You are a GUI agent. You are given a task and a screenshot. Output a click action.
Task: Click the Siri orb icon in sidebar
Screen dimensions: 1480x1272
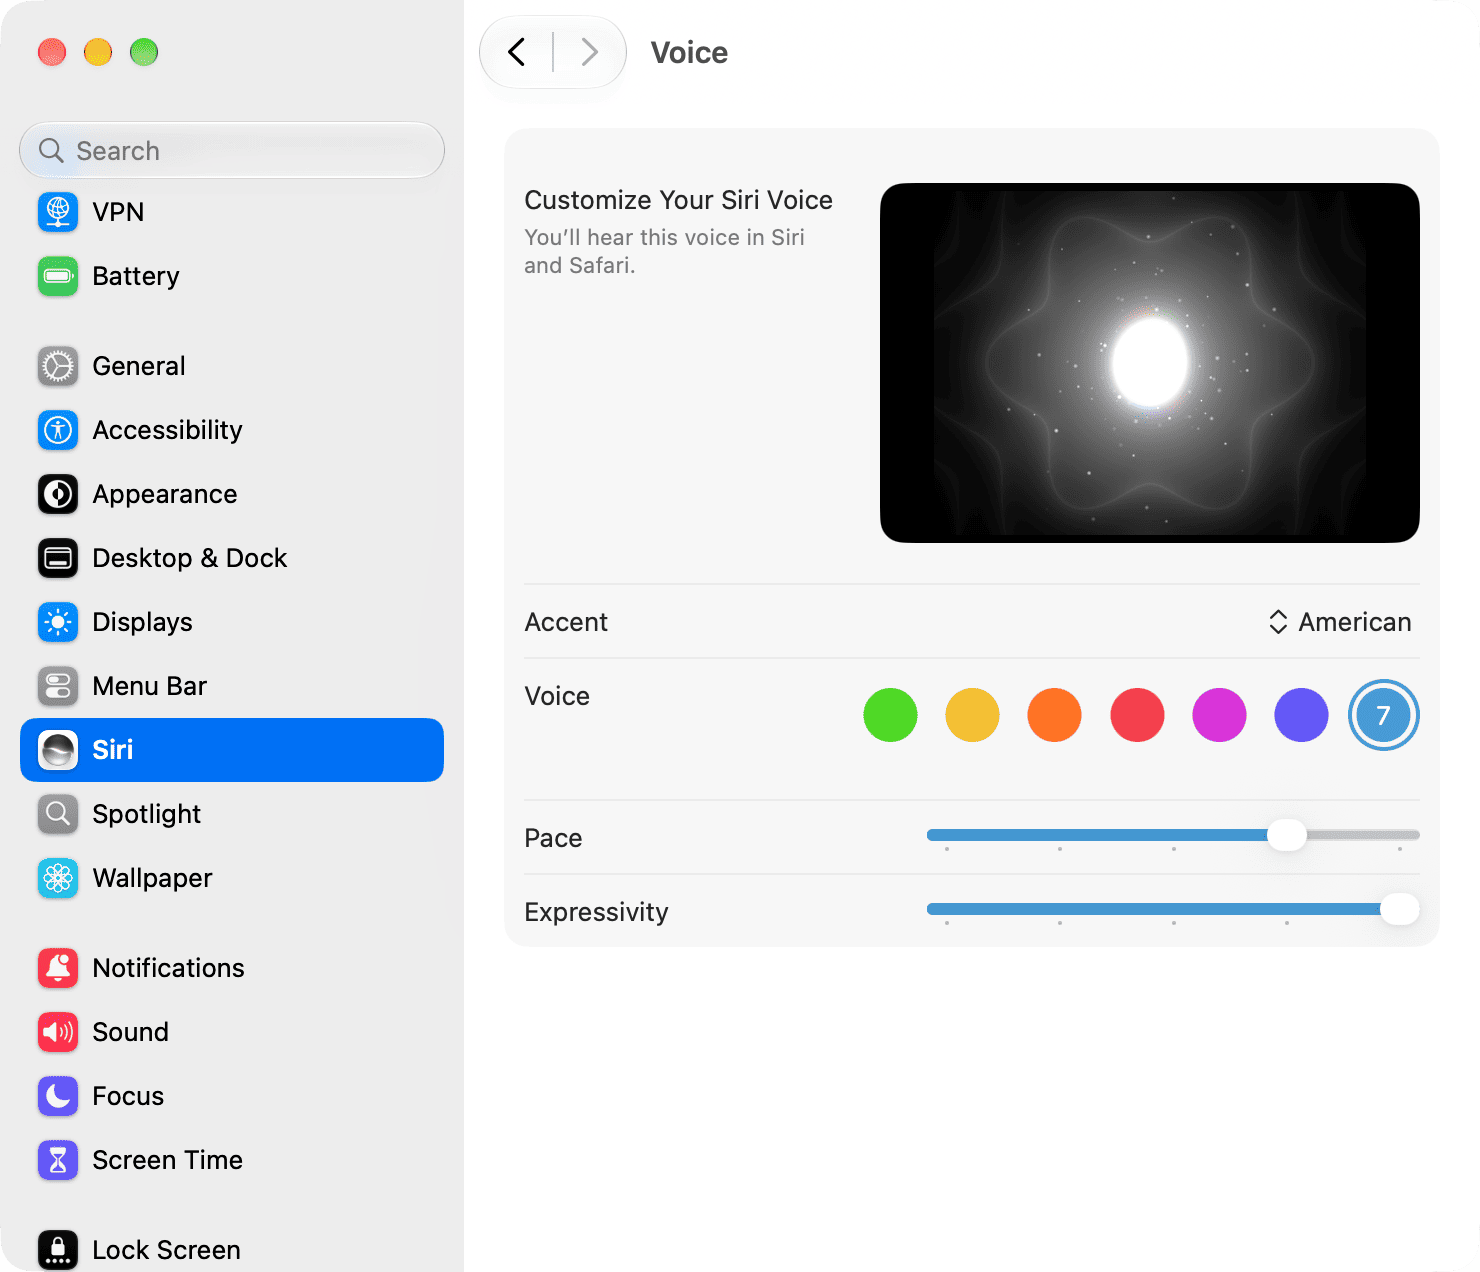(x=58, y=750)
